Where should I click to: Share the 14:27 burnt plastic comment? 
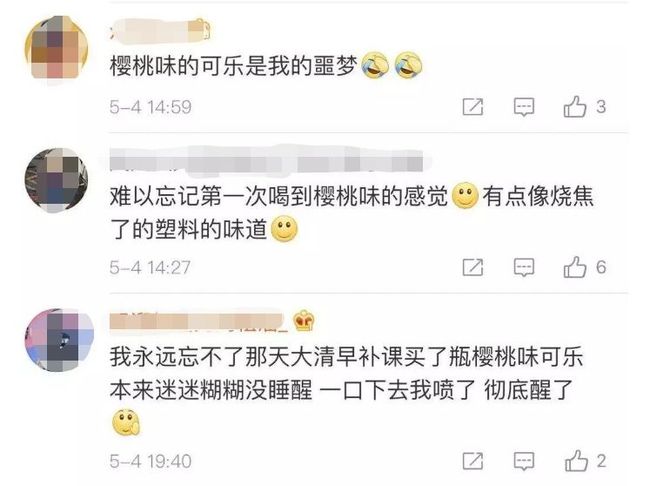473,267
